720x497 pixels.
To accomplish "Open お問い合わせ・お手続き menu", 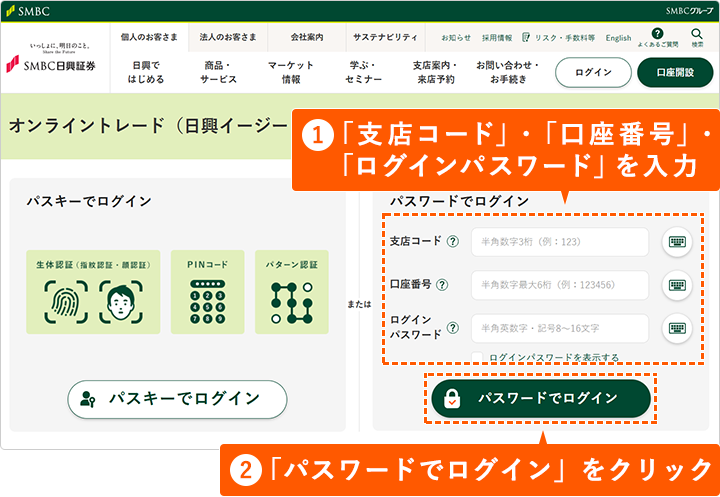I will 508,72.
